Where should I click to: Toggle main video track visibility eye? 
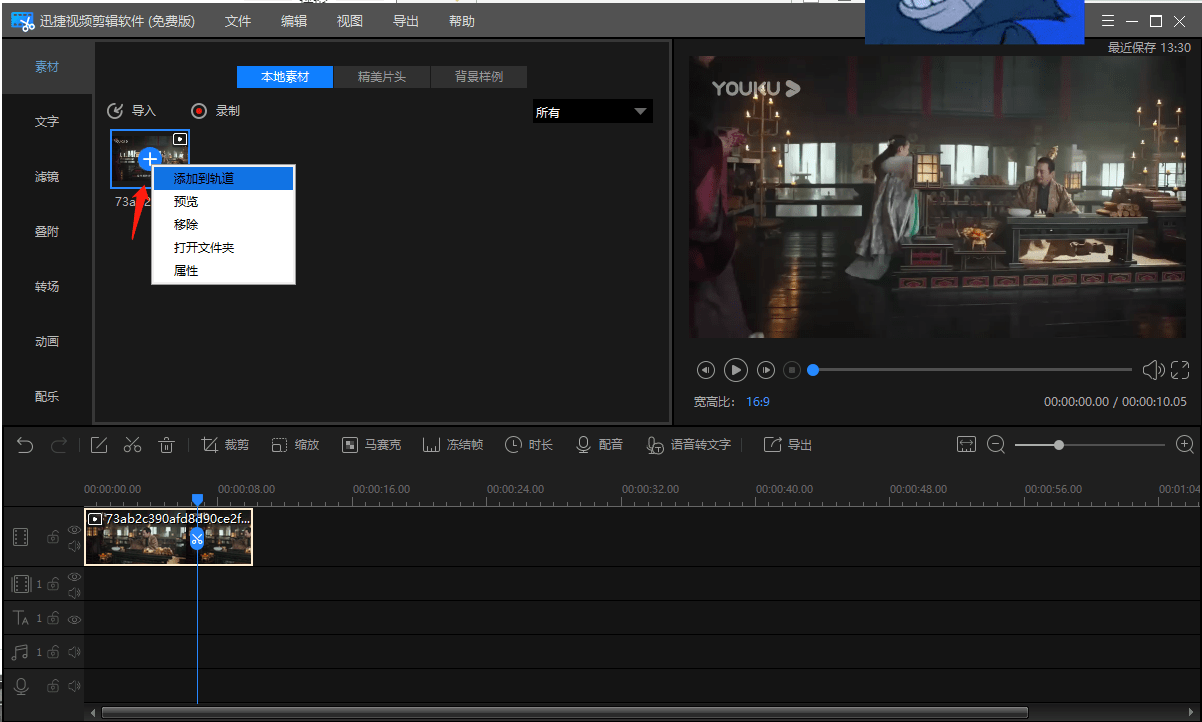click(x=74, y=530)
